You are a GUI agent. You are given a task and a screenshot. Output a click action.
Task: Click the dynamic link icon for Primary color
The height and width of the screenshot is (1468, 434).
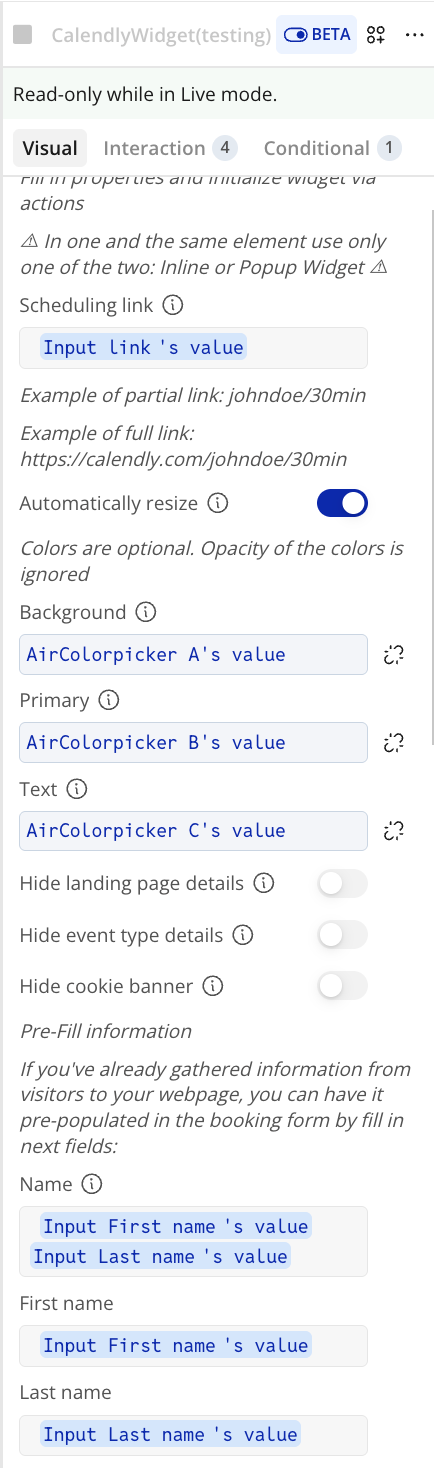click(x=393, y=743)
